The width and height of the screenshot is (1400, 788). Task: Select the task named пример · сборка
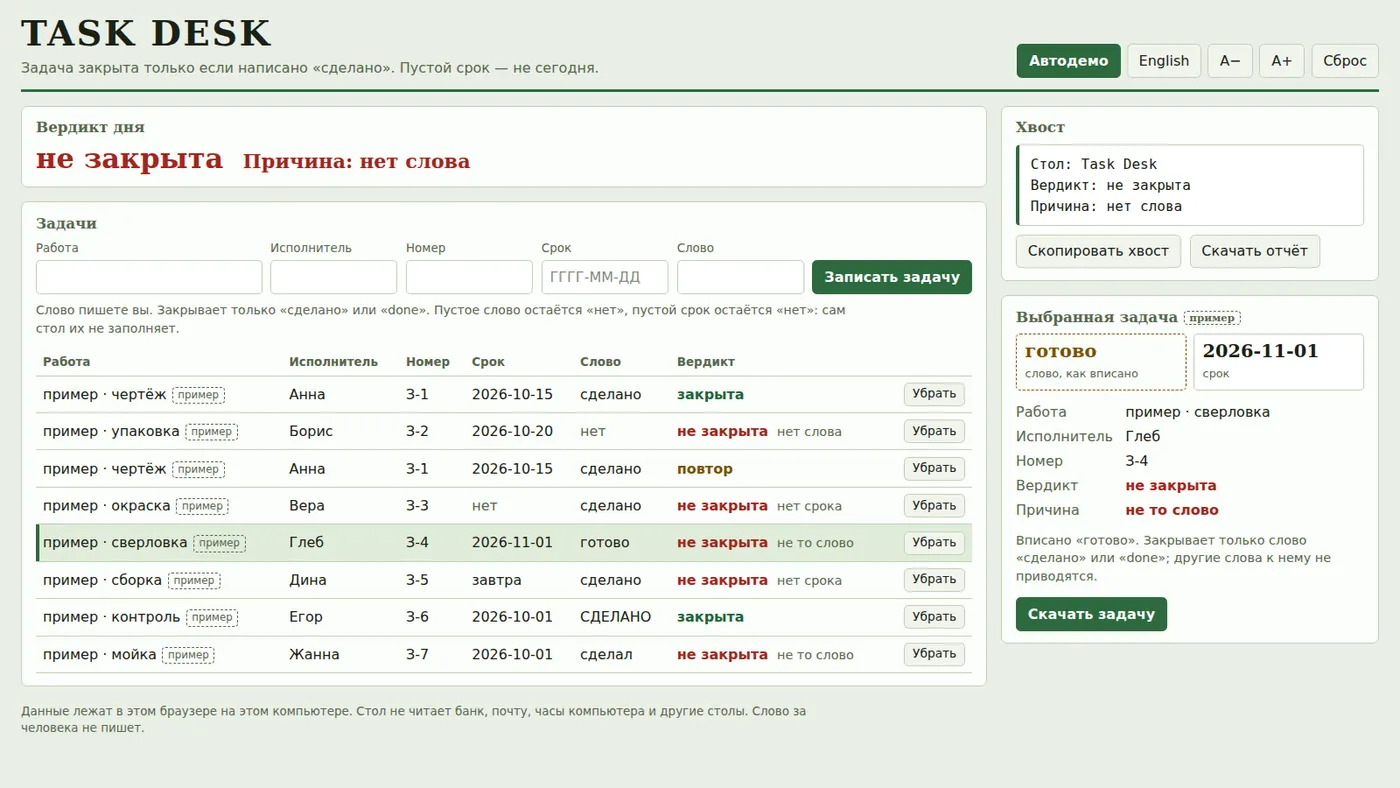103,580
